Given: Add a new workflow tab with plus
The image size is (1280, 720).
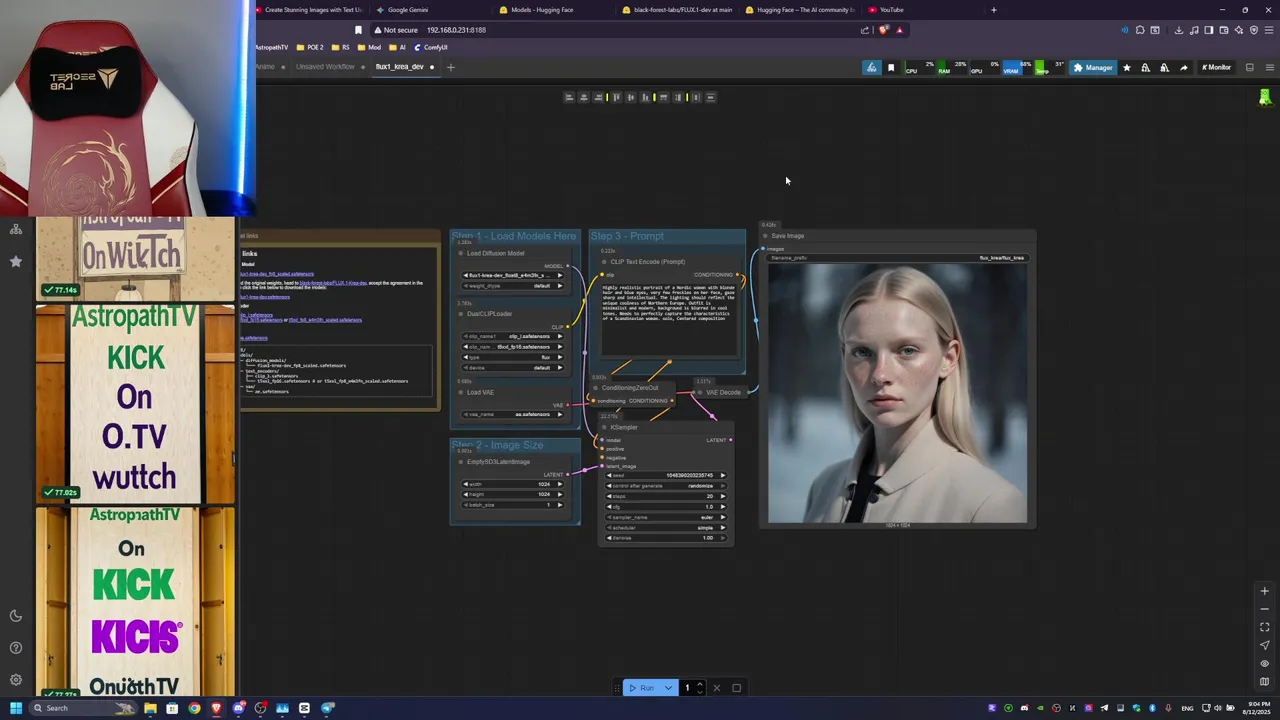Looking at the screenshot, I should (x=450, y=67).
